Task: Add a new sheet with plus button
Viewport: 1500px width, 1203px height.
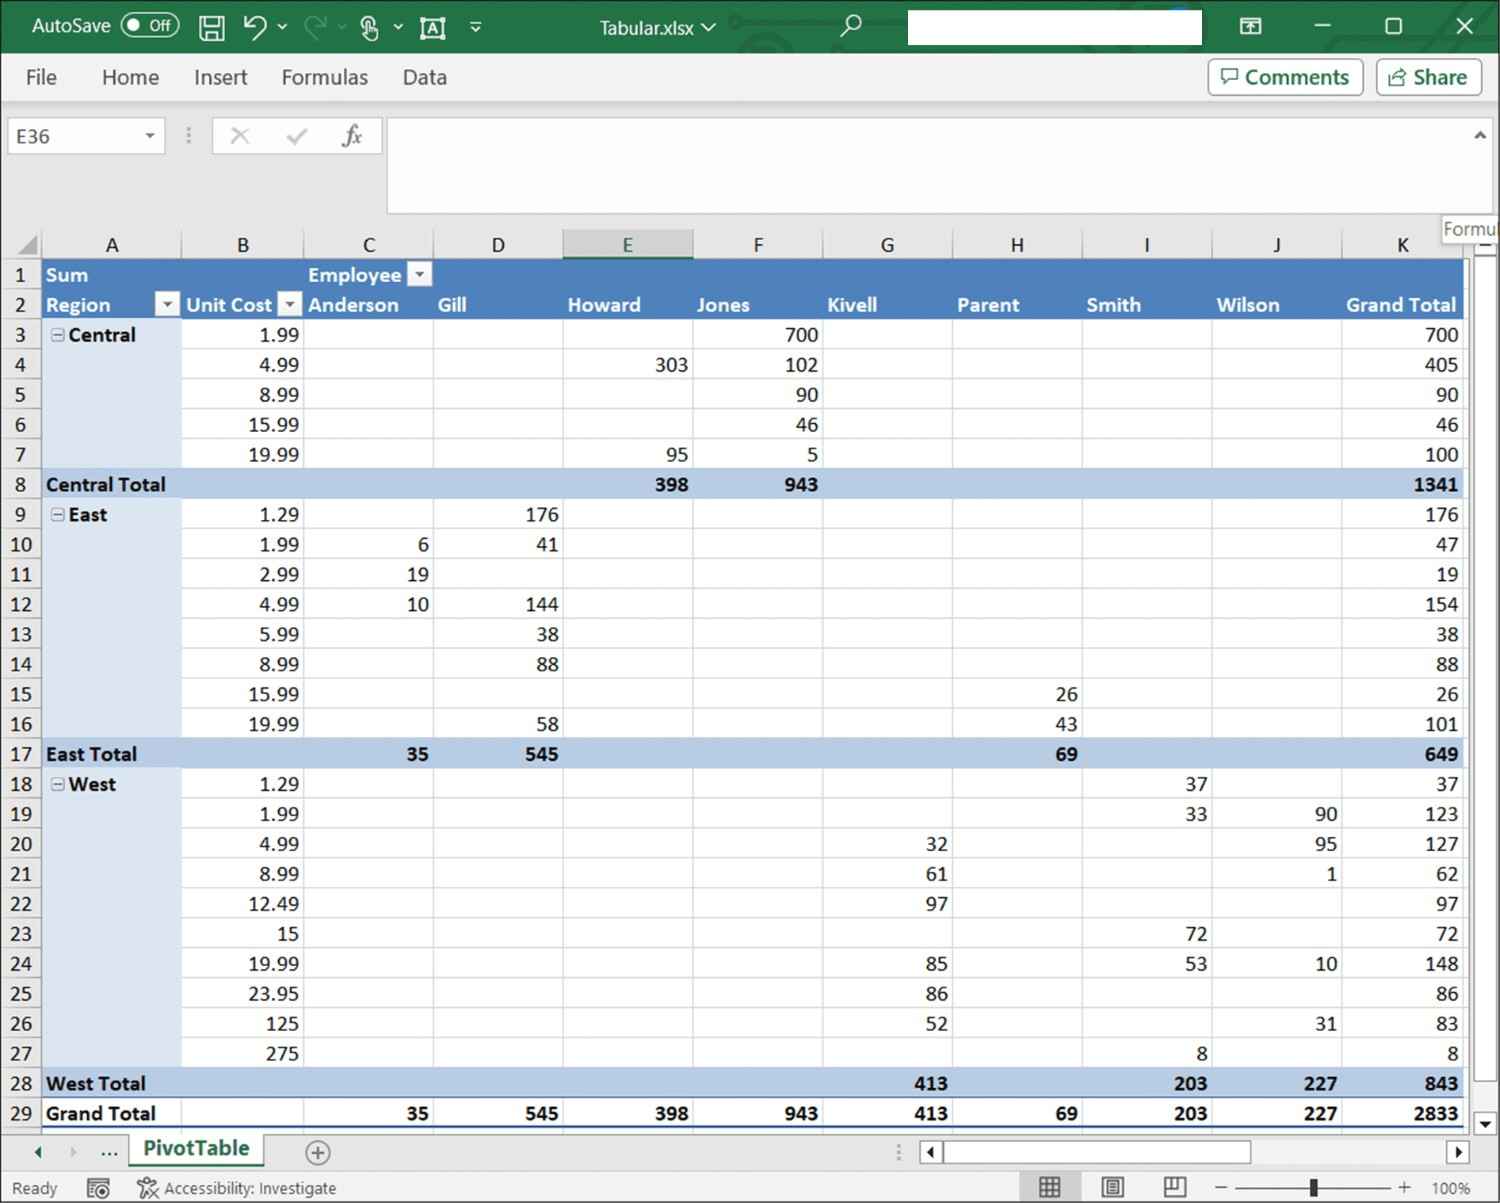Action: [318, 1152]
